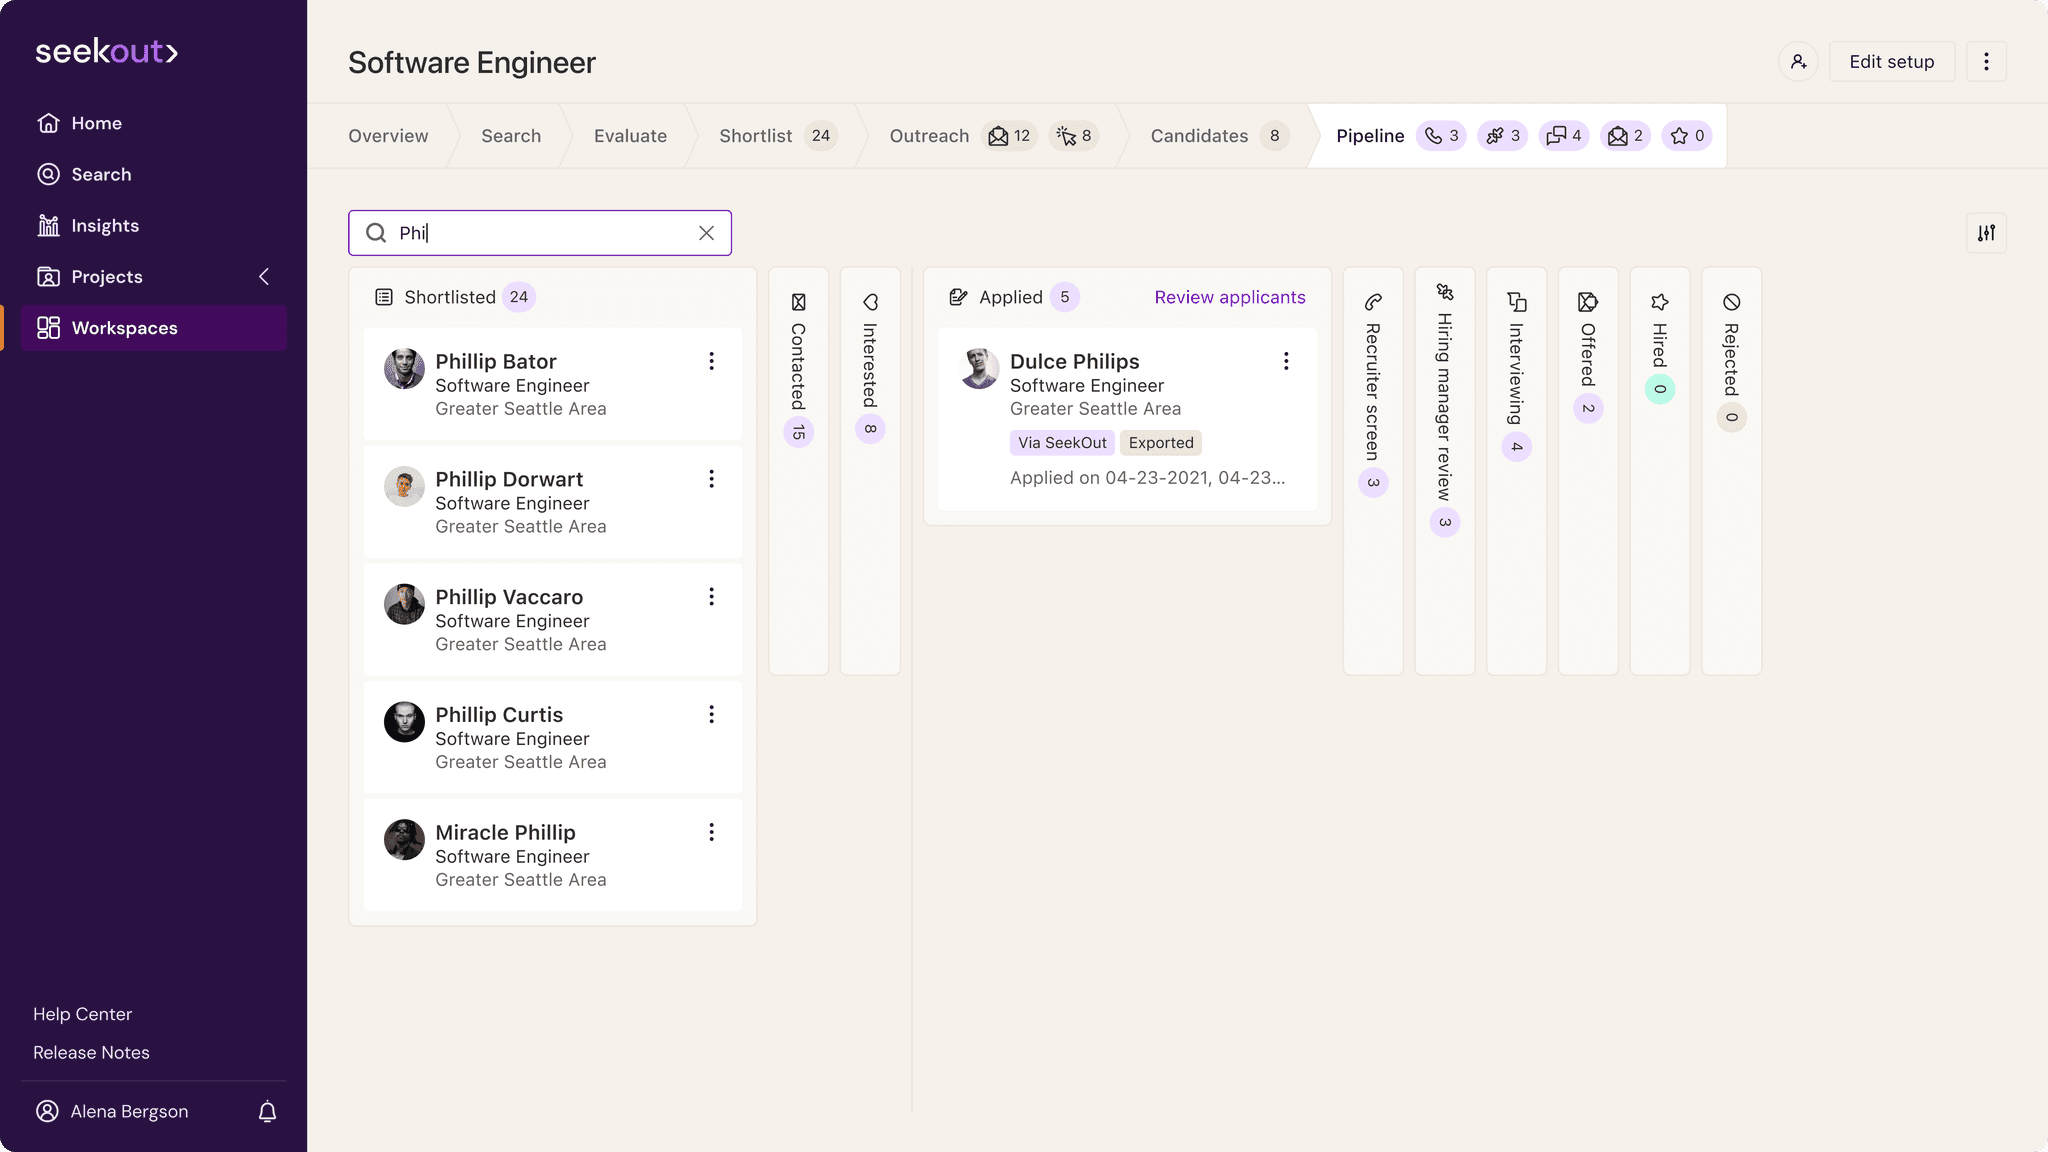This screenshot has height=1152, width=2048.
Task: Open Phillip Curtis's profile photo
Action: [x=404, y=721]
